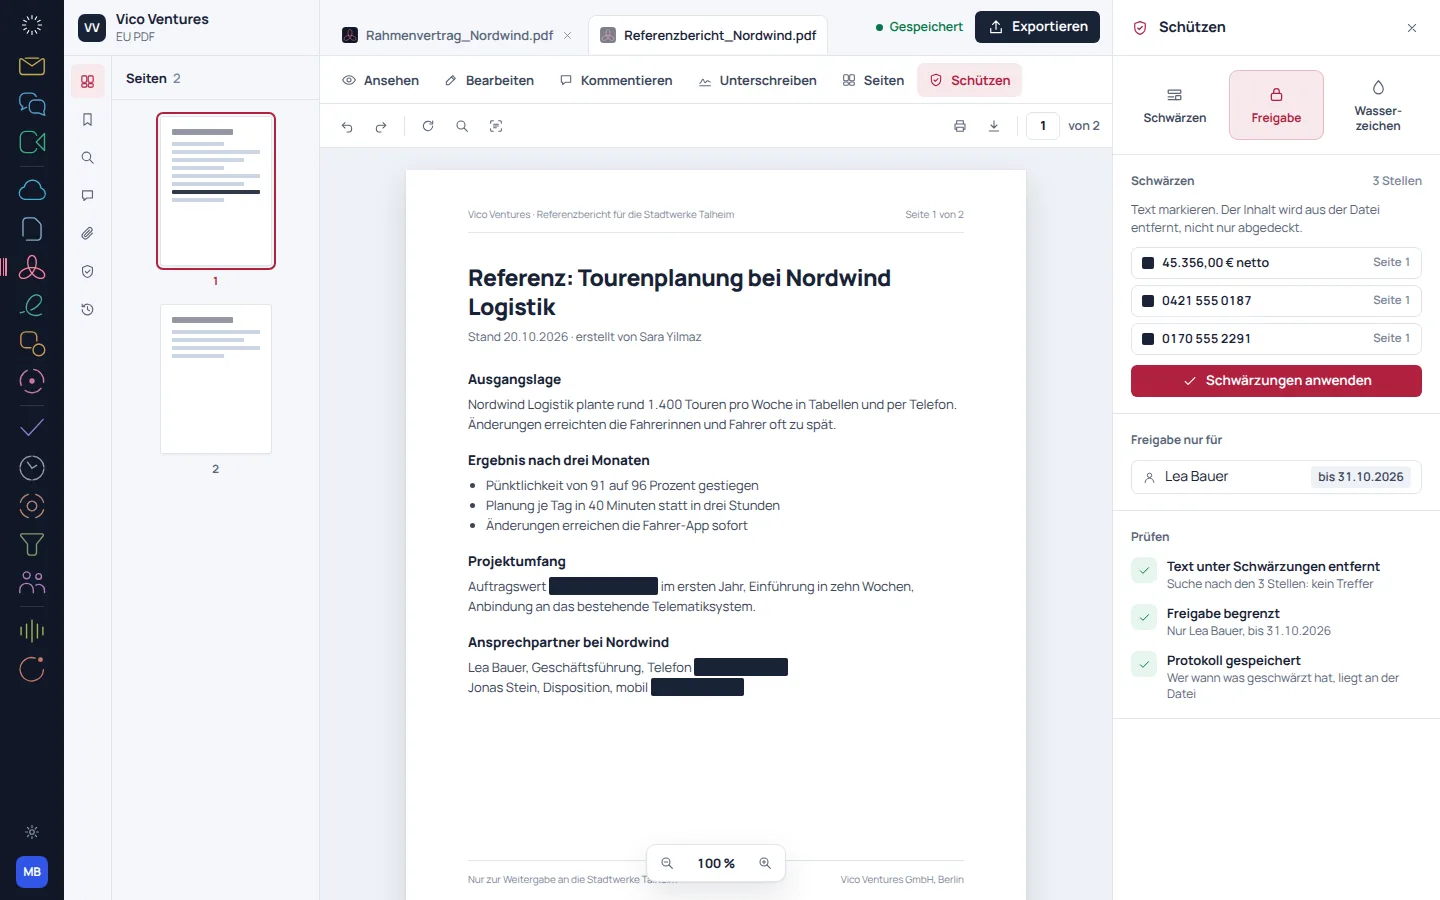
Task: Close the Rahmenvertrag_Nordwind.pdf tab
Action: (568, 35)
